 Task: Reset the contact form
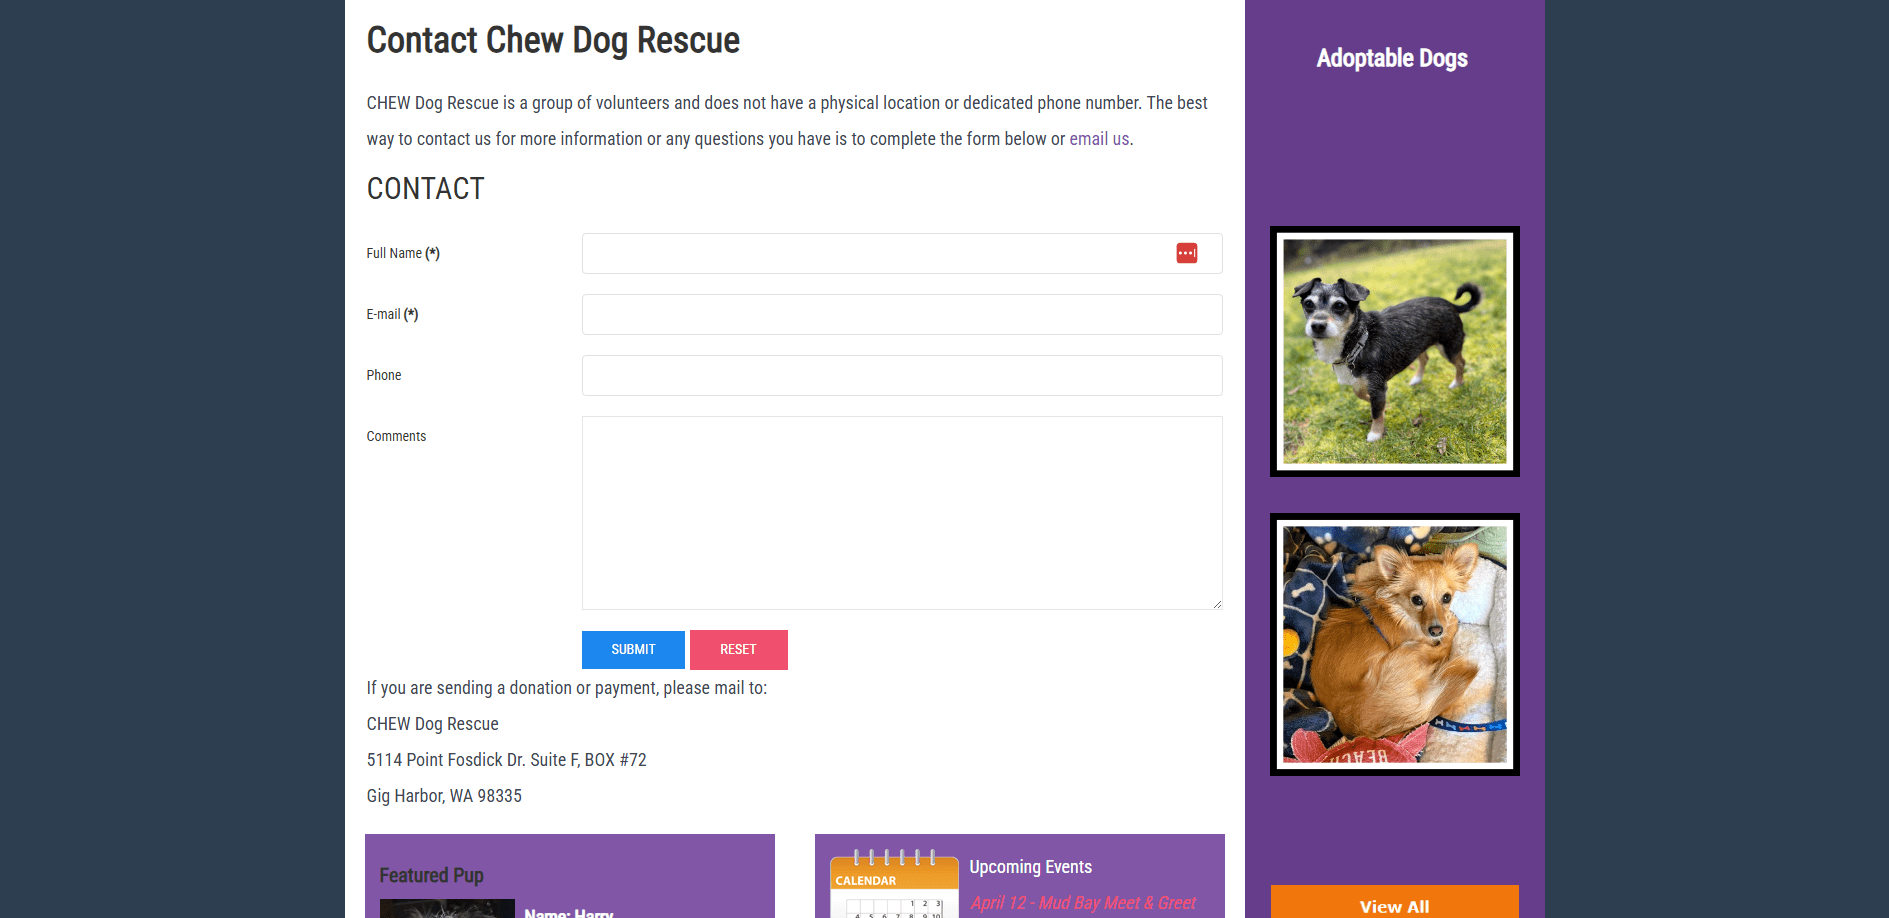coord(738,650)
